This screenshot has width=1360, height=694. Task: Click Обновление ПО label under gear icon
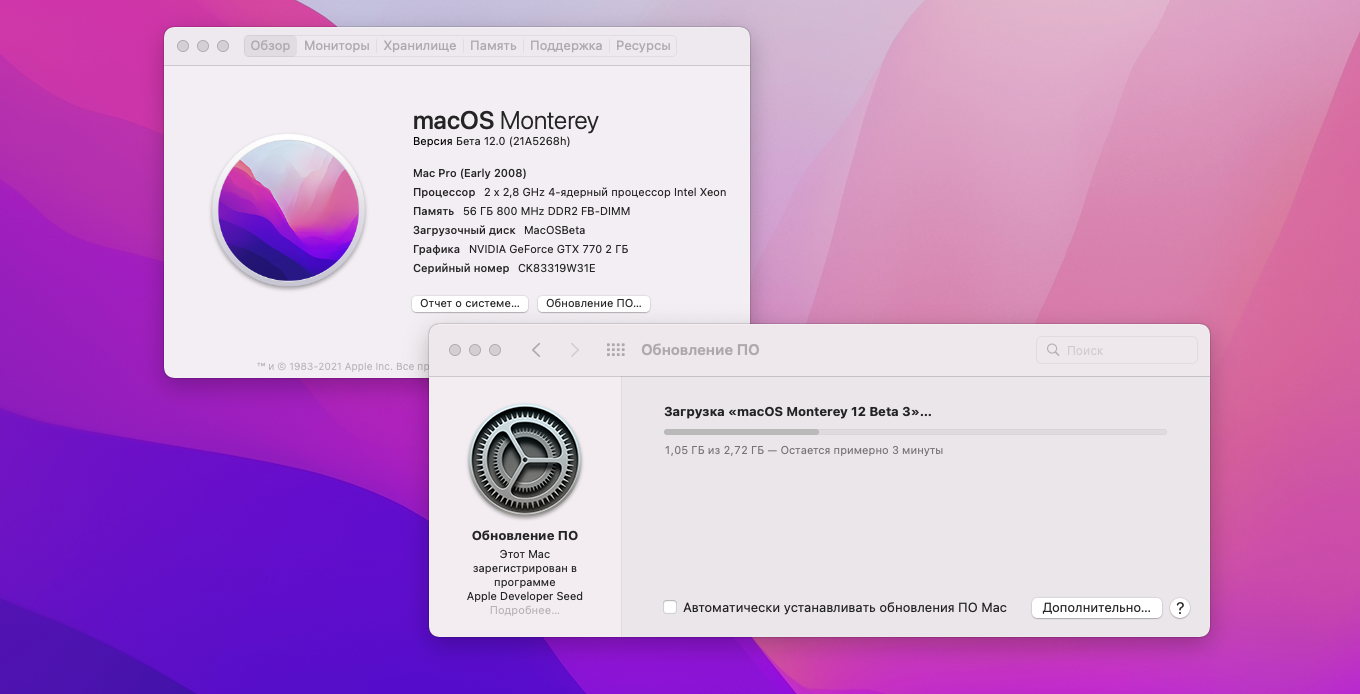(x=525, y=535)
